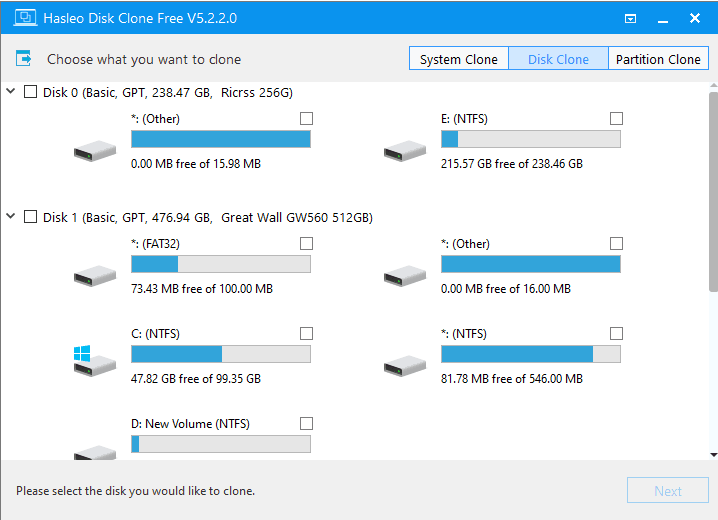Click '81.78 MB free of 546.00 MB' text
The image size is (718, 520).
[511, 379]
